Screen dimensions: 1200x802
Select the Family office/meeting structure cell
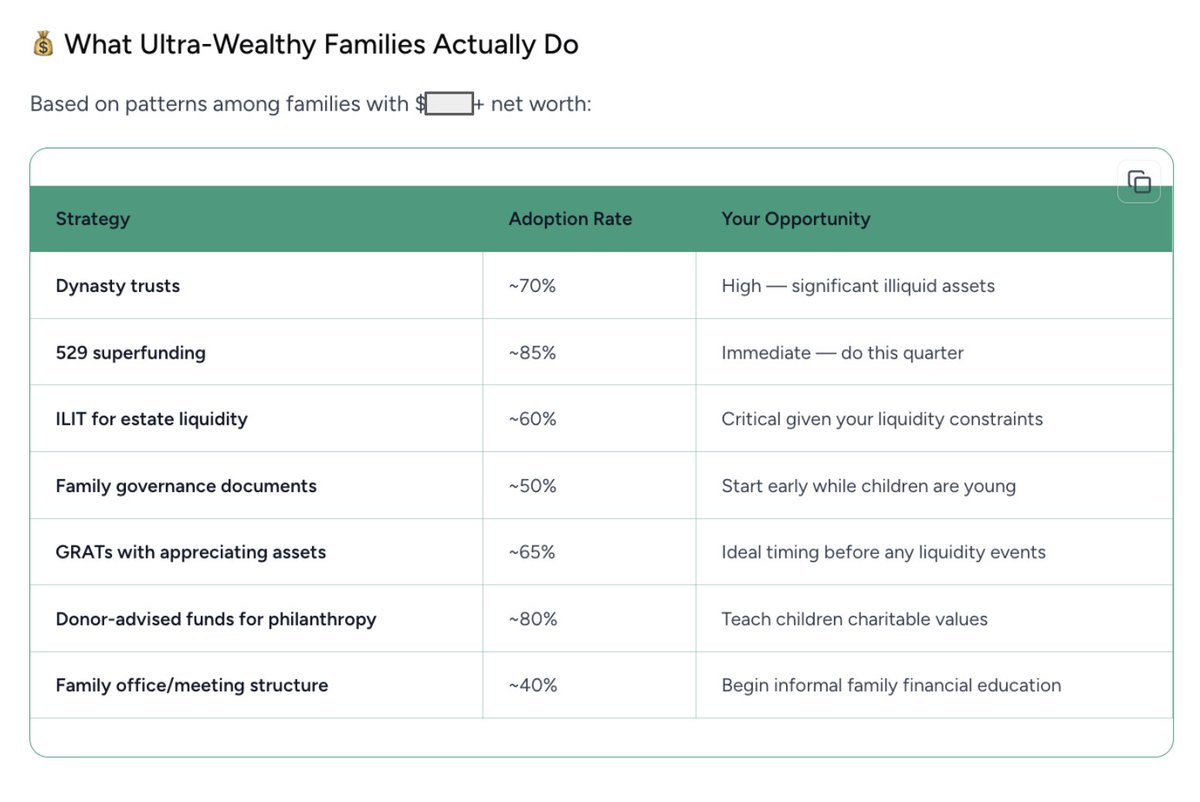tap(192, 685)
